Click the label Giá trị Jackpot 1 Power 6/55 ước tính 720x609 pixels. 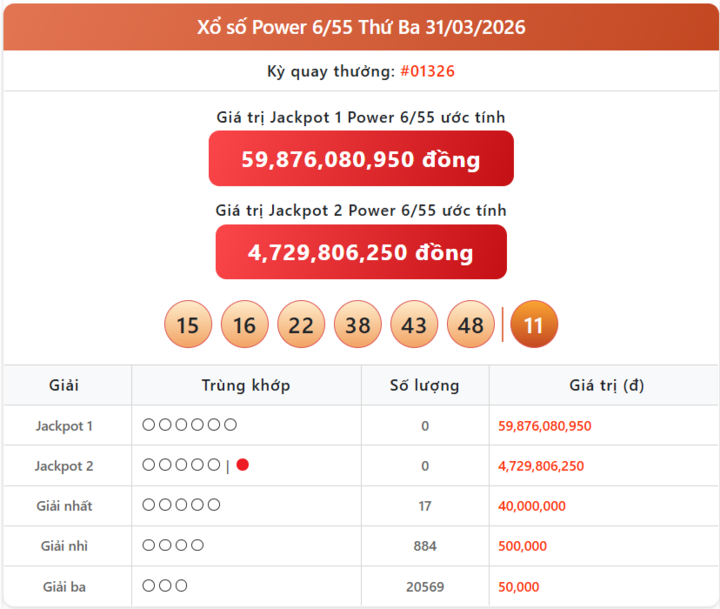click(x=360, y=117)
